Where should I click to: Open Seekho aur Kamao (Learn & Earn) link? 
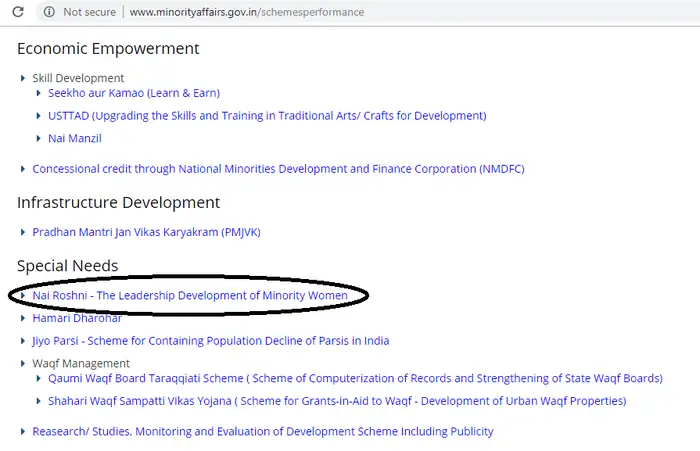point(133,93)
